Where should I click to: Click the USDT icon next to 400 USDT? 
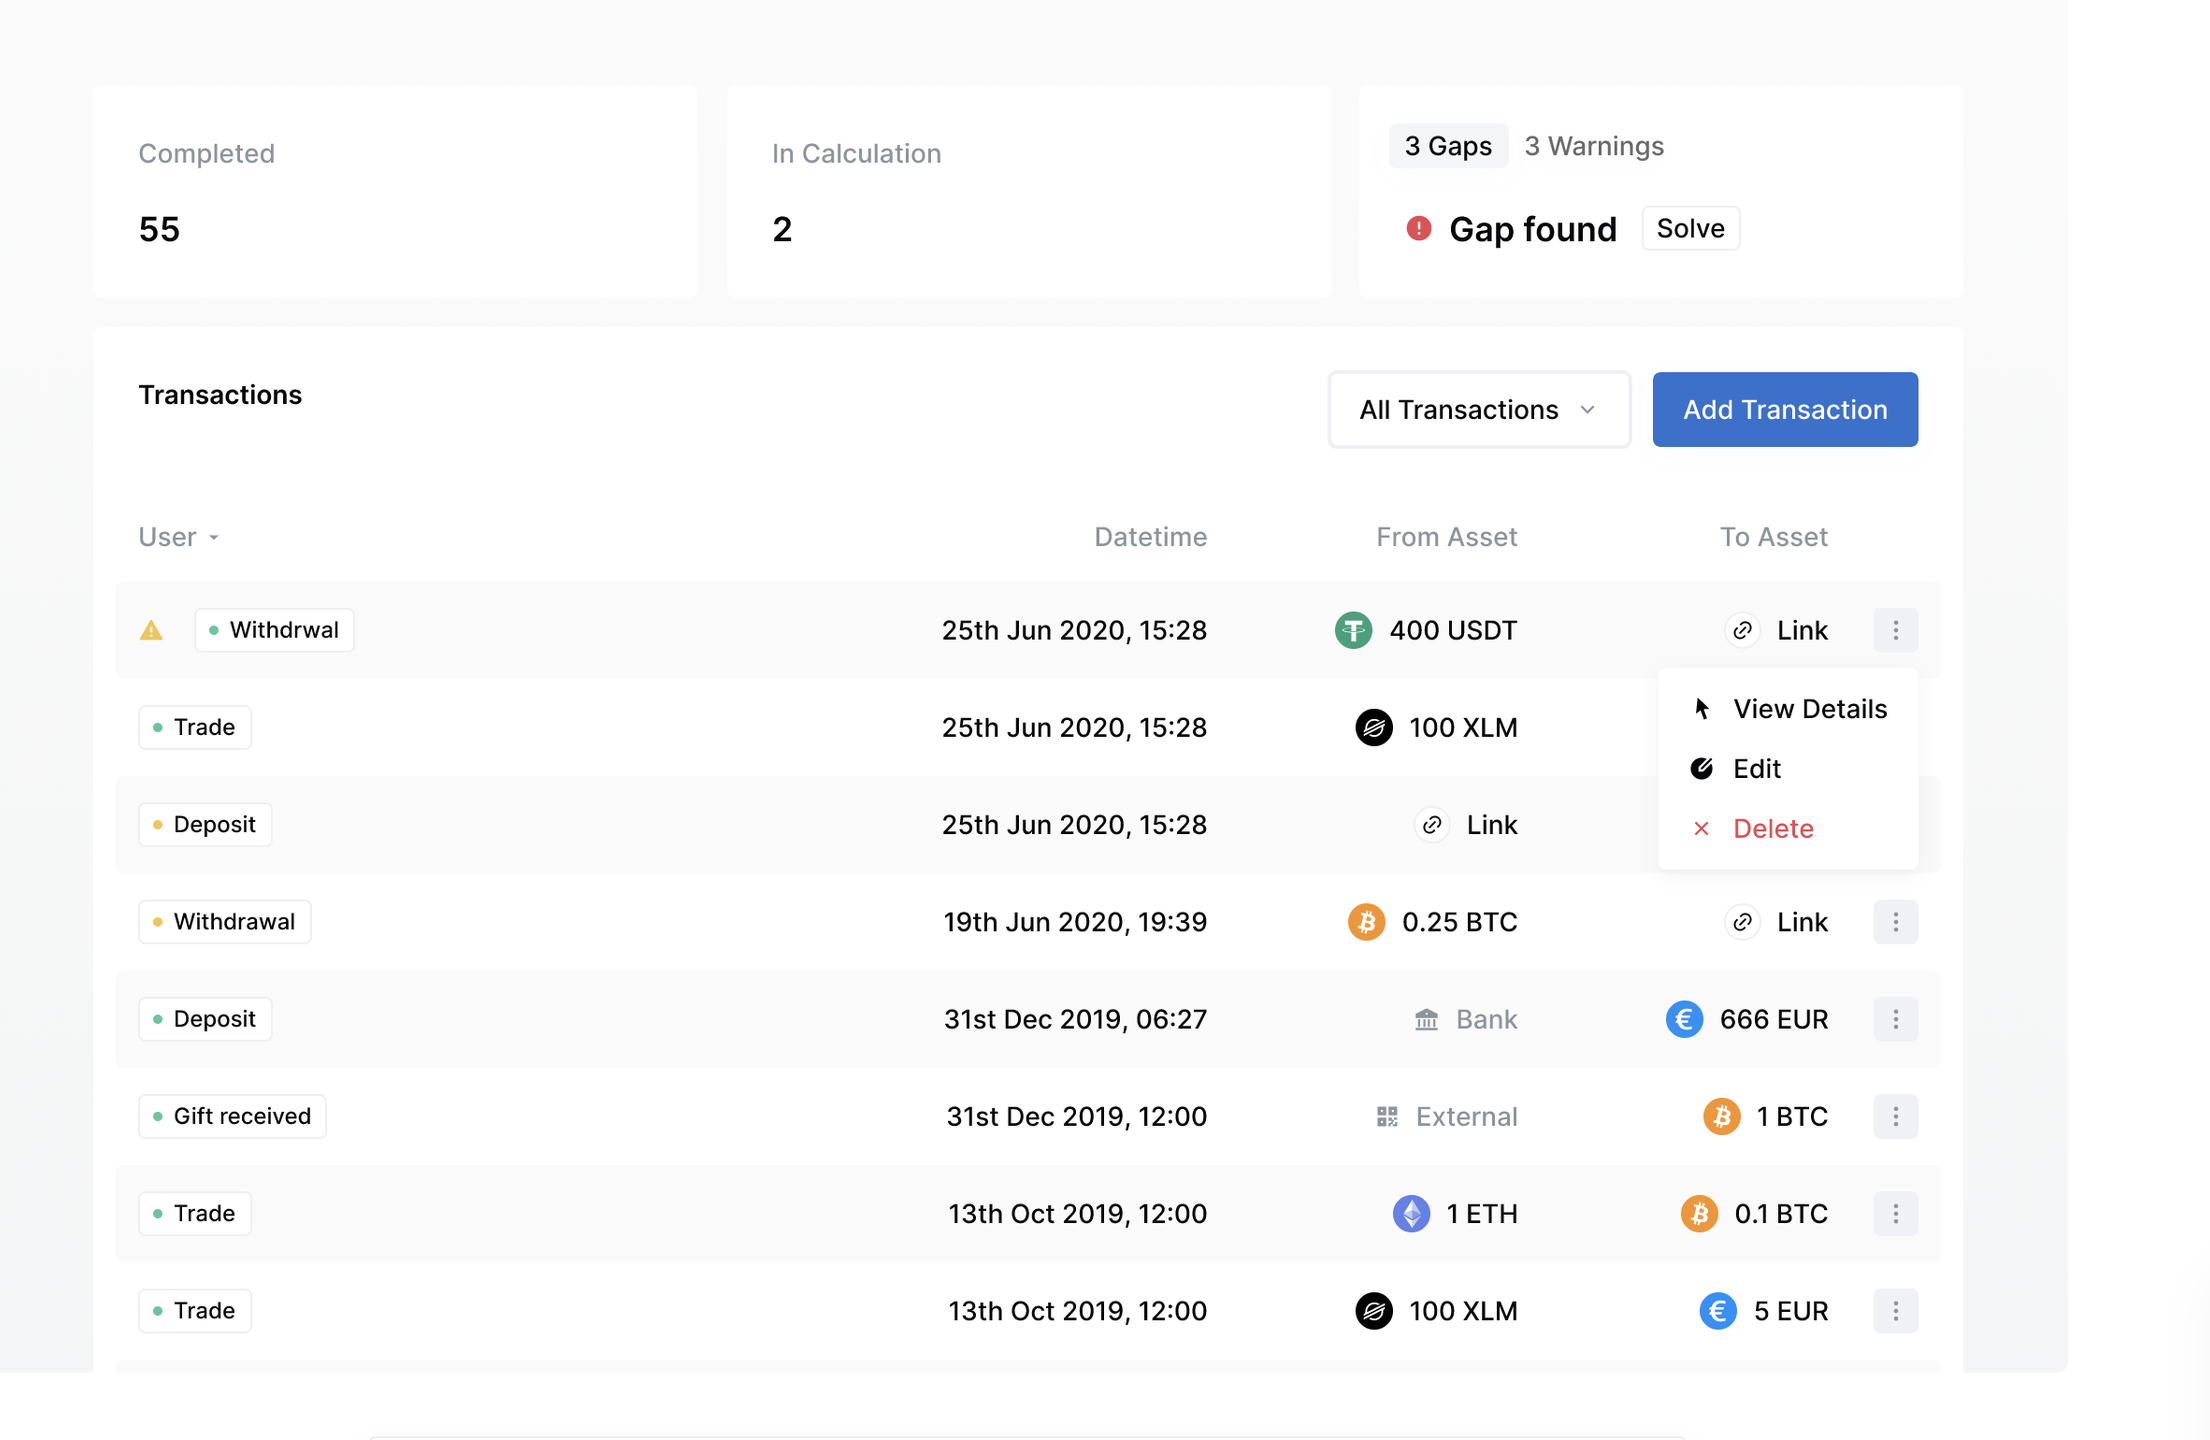pyautogui.click(x=1353, y=630)
